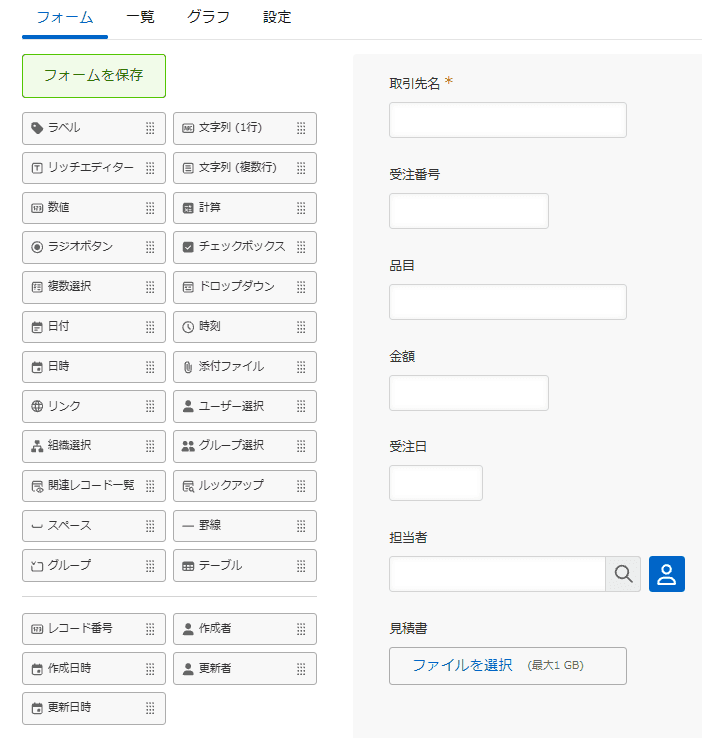Screen dimensions: 702x738
Task: Focus the 金額 input field
Action: coord(469,393)
